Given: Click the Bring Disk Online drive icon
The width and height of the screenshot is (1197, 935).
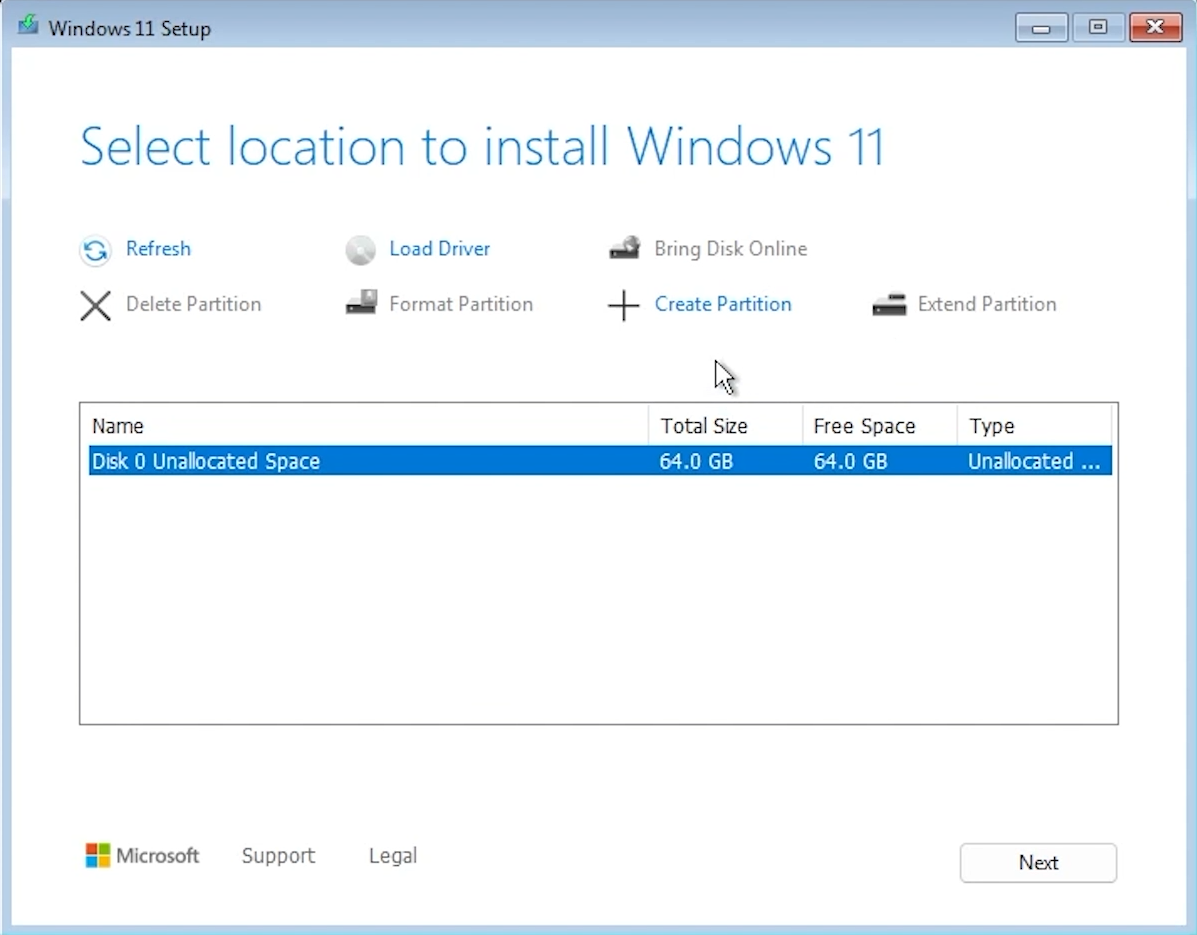Looking at the screenshot, I should [625, 248].
